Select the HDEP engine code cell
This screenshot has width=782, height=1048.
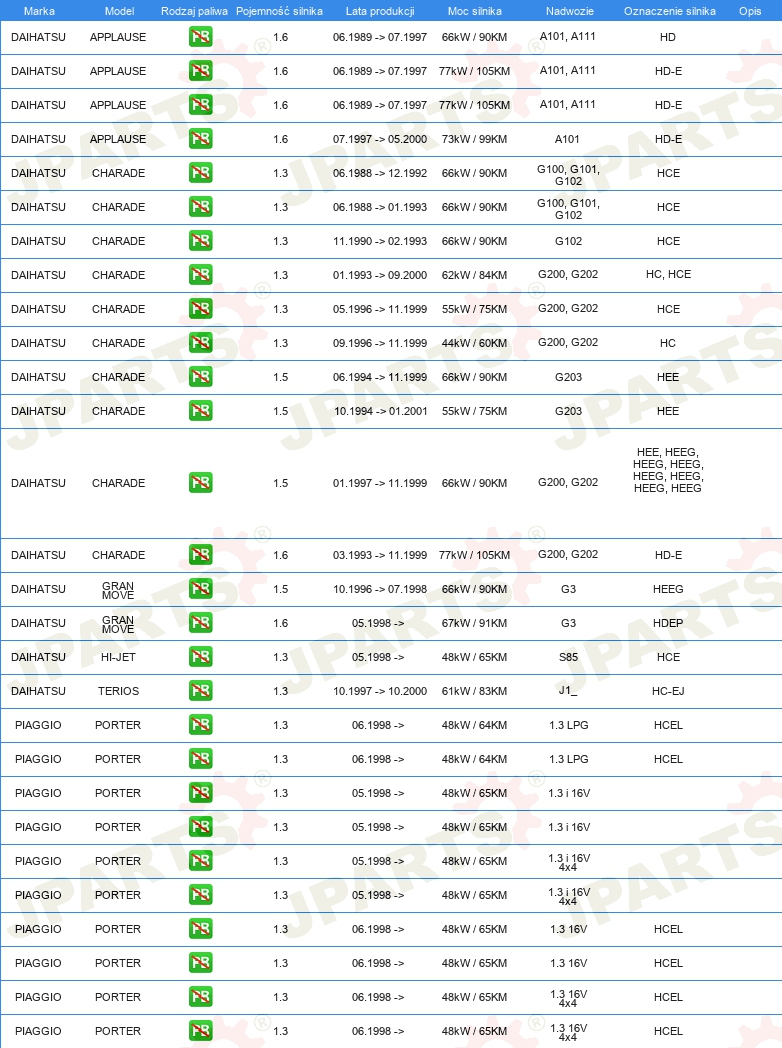coord(668,623)
